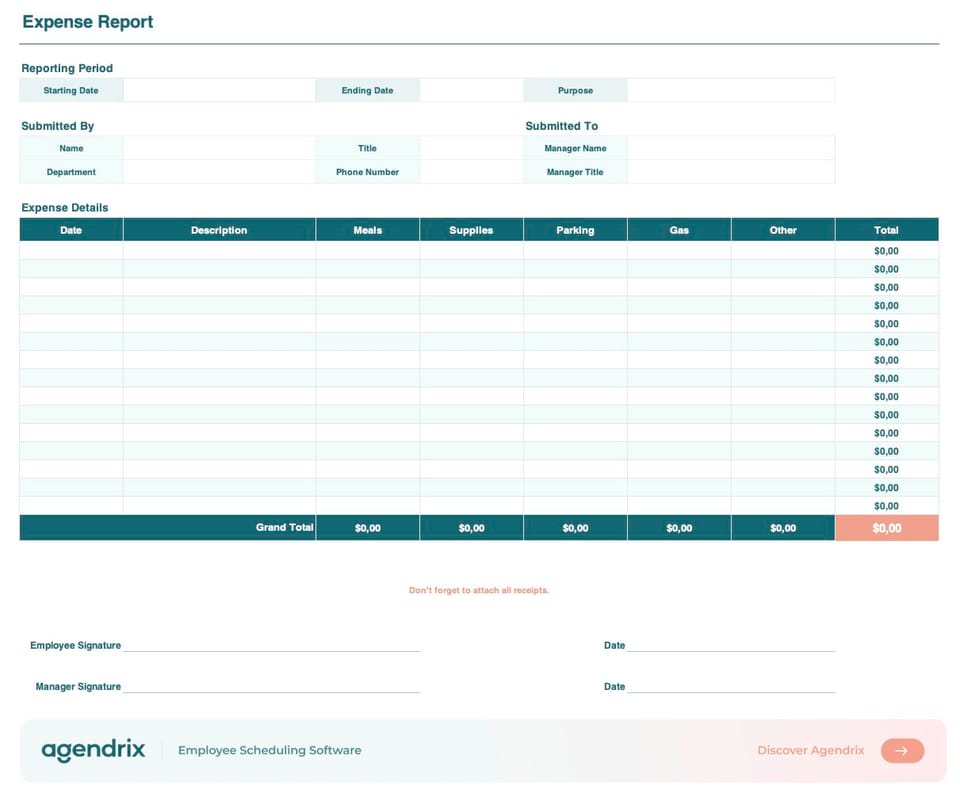Select the Other grand total cell
This screenshot has width=960, height=804.
tap(783, 528)
